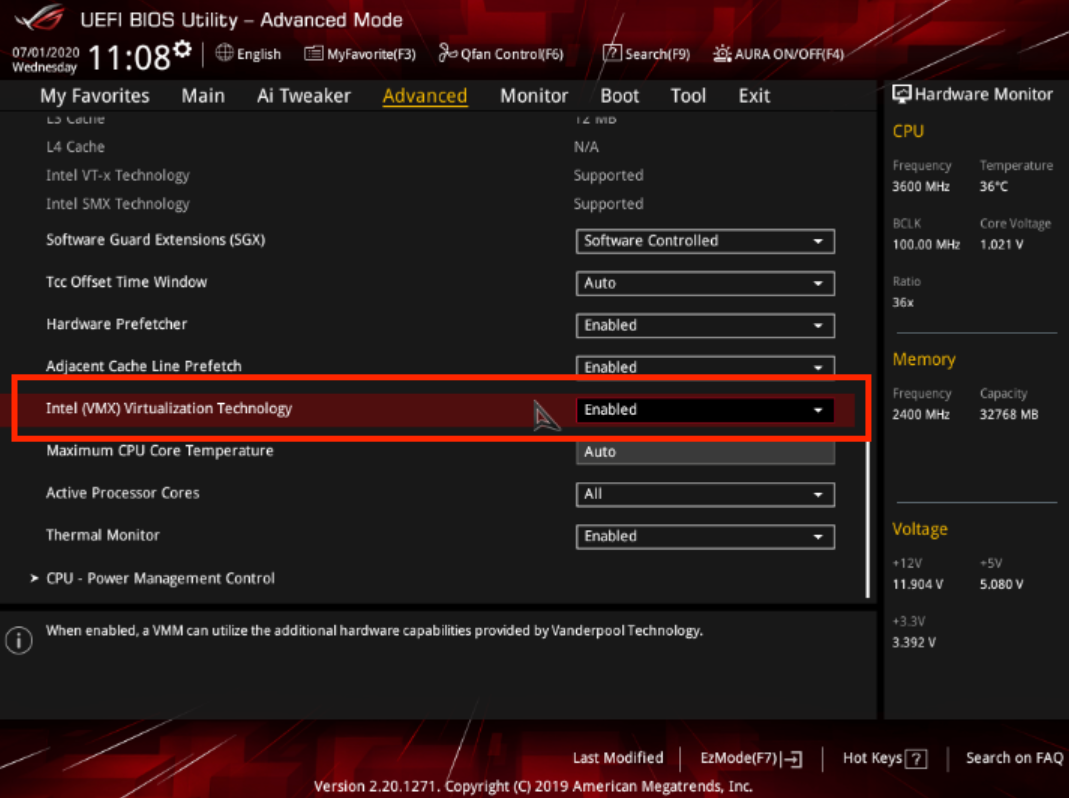The height and width of the screenshot is (798, 1069).
Task: Click the Qfan Control fan icon
Action: [x=447, y=53]
